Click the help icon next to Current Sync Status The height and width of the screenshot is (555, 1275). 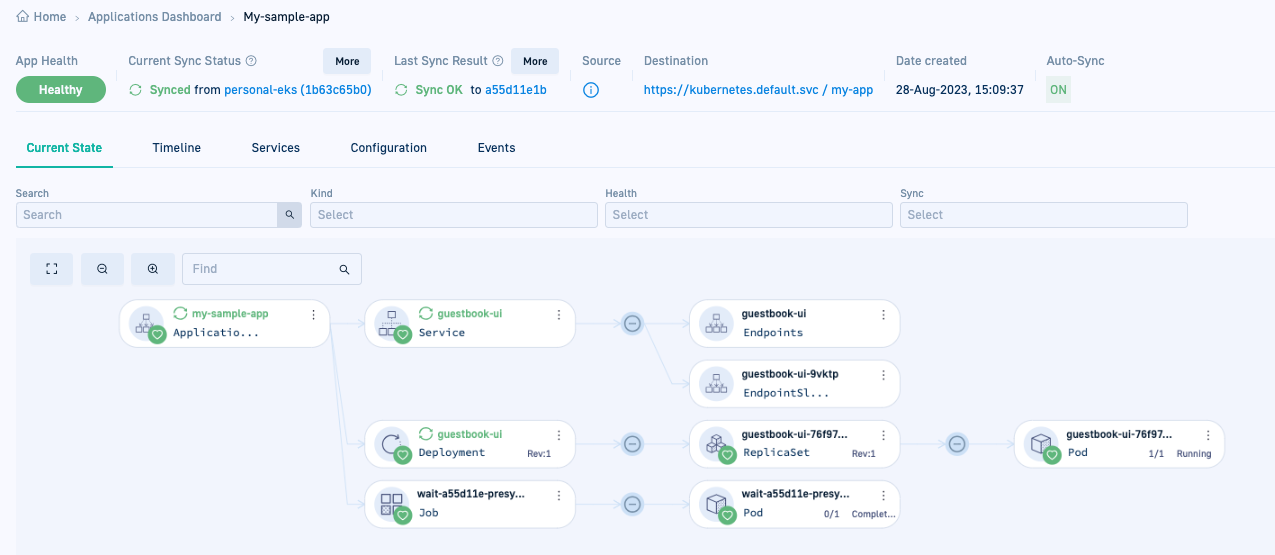click(251, 61)
